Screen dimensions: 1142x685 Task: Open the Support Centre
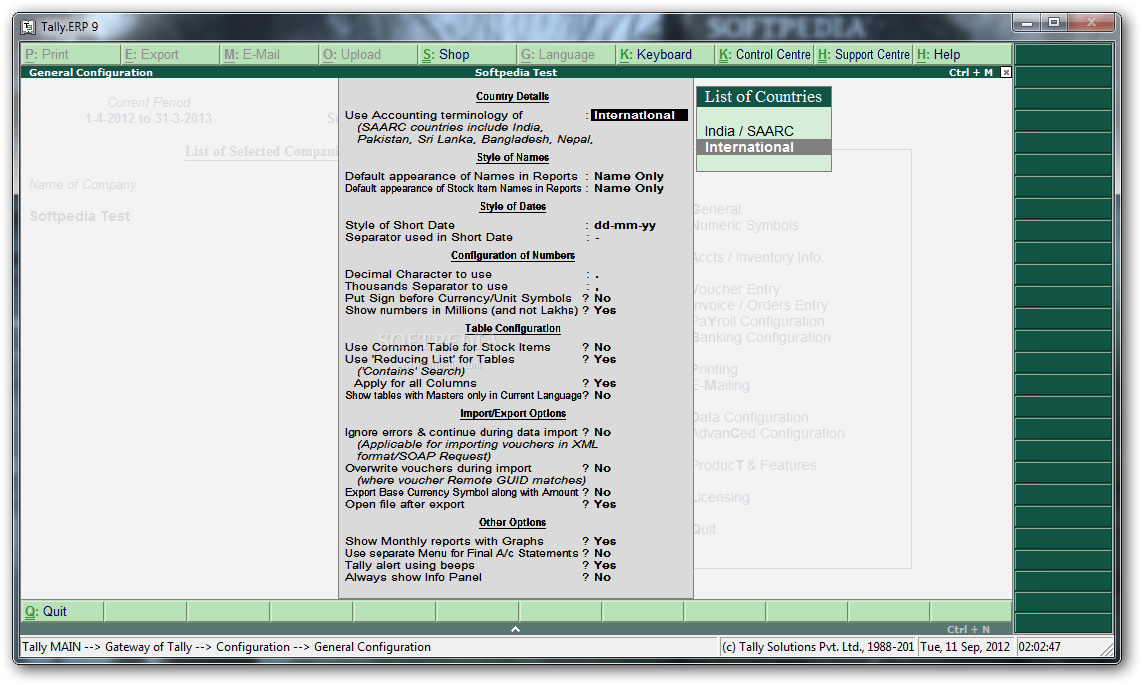[864, 55]
